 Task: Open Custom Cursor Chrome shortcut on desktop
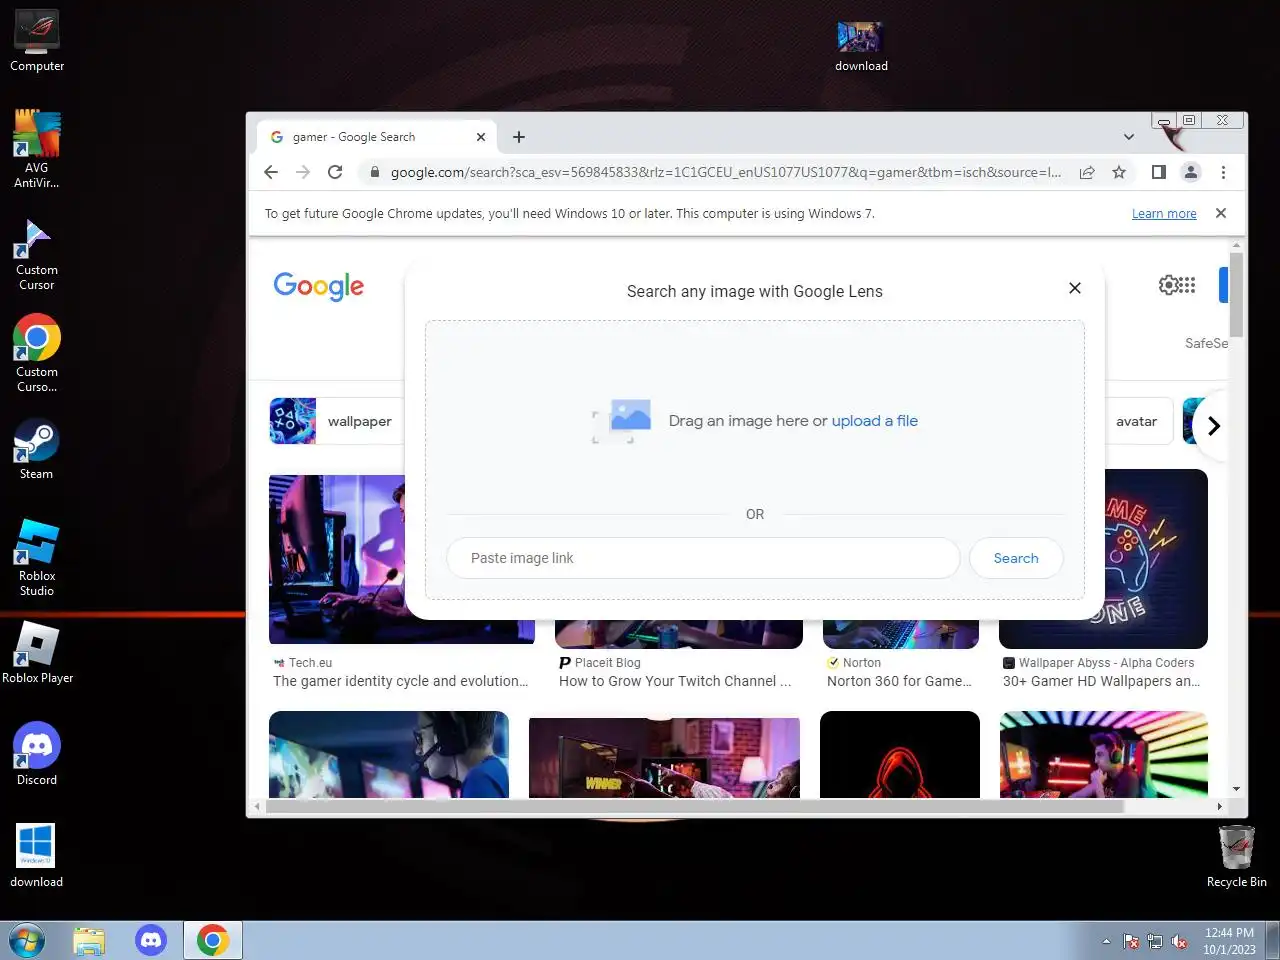[x=37, y=353]
